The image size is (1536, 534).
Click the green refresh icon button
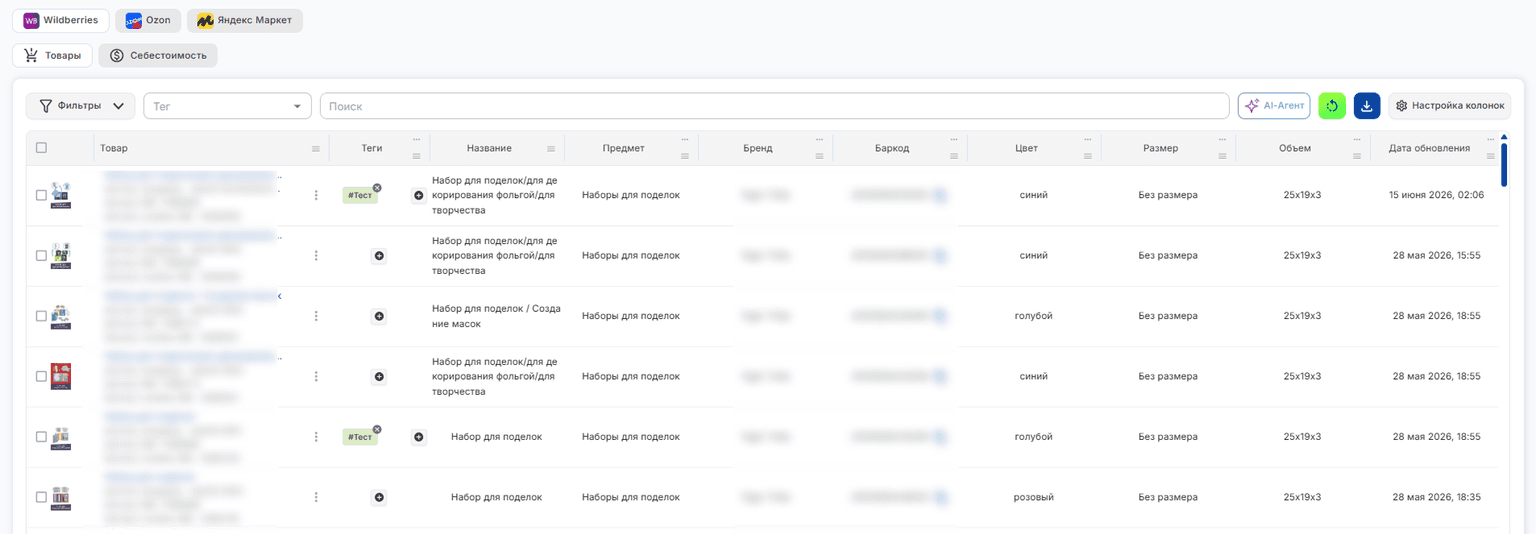pos(1332,106)
